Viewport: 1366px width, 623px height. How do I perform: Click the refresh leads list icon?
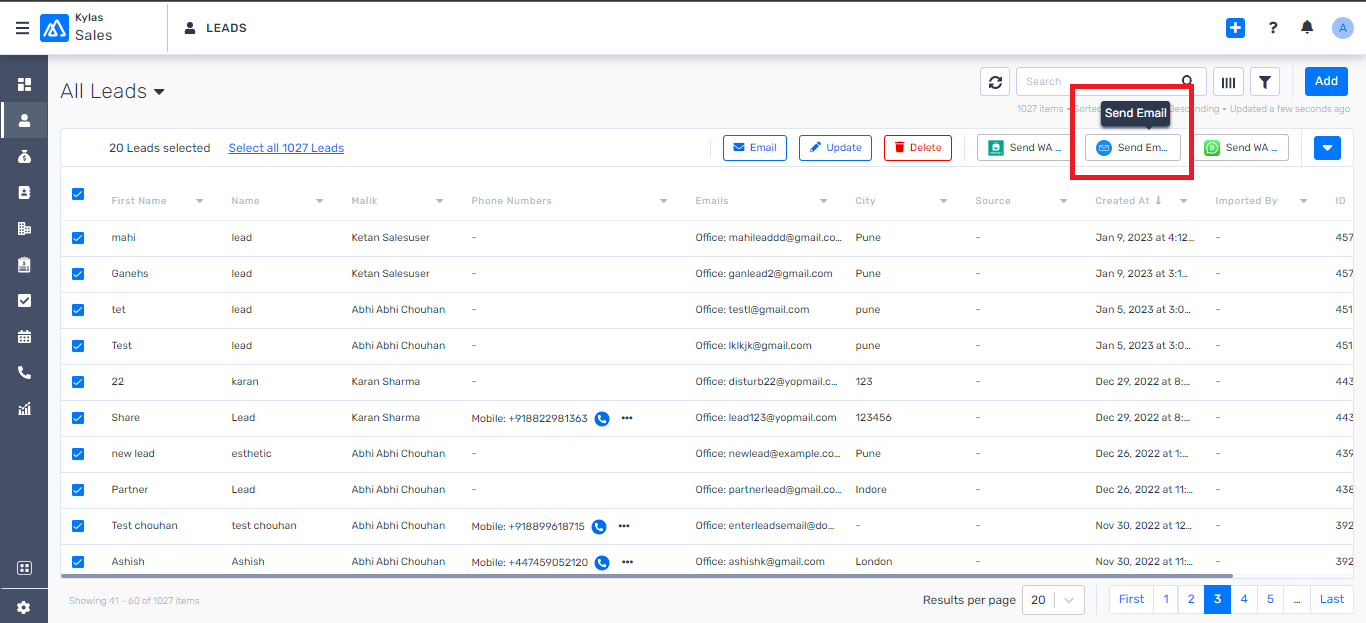click(995, 82)
